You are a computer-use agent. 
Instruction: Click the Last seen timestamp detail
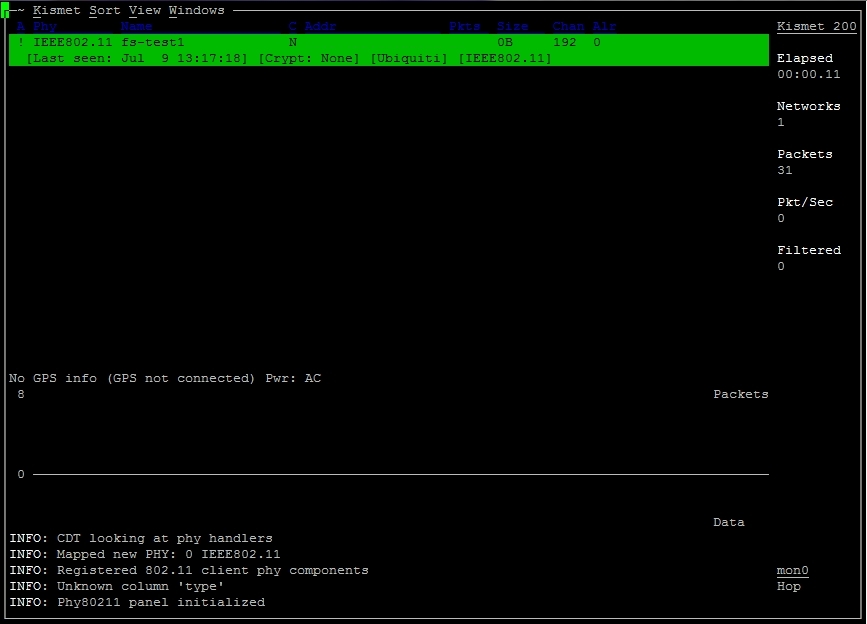tap(137, 59)
